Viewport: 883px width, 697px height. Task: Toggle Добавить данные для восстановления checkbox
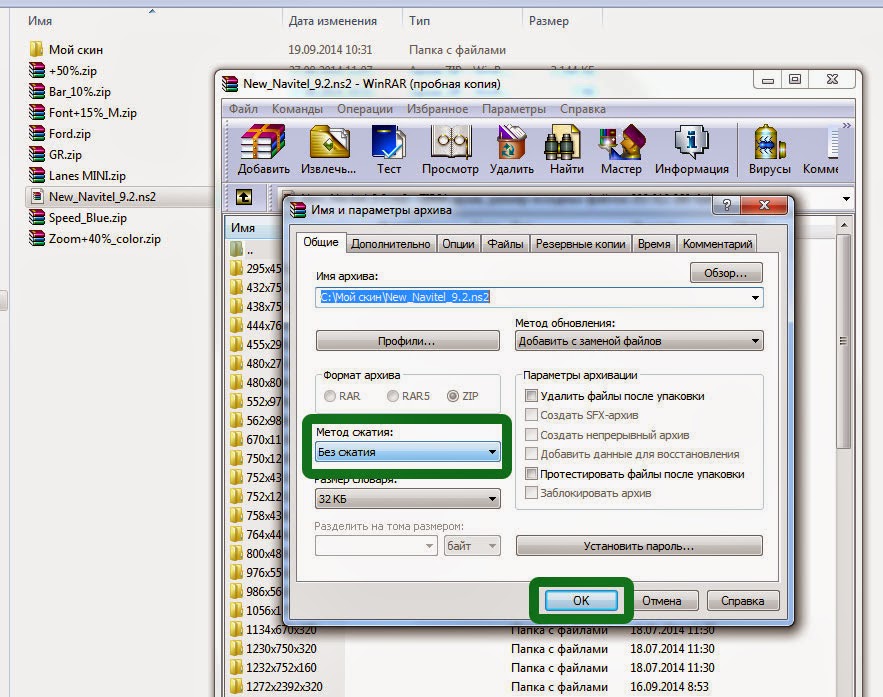click(531, 454)
